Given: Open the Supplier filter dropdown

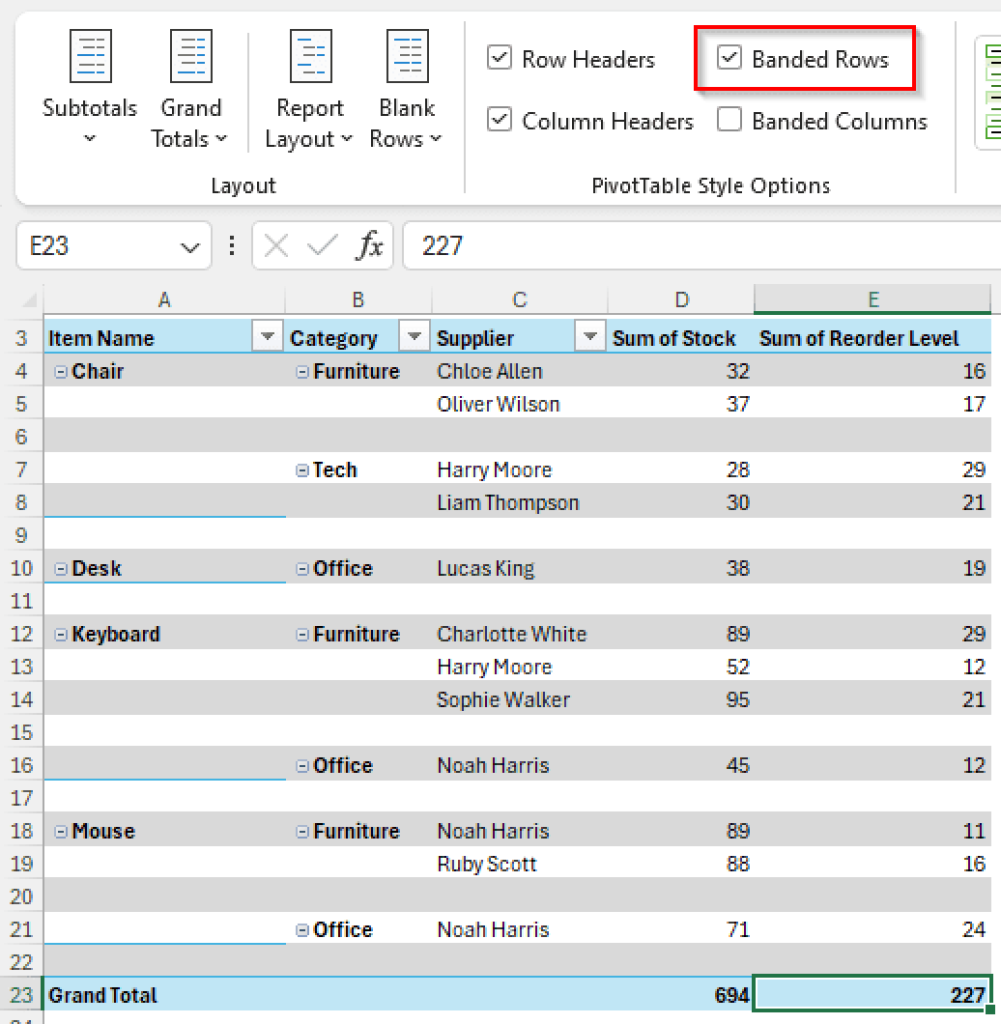Looking at the screenshot, I should [x=589, y=337].
